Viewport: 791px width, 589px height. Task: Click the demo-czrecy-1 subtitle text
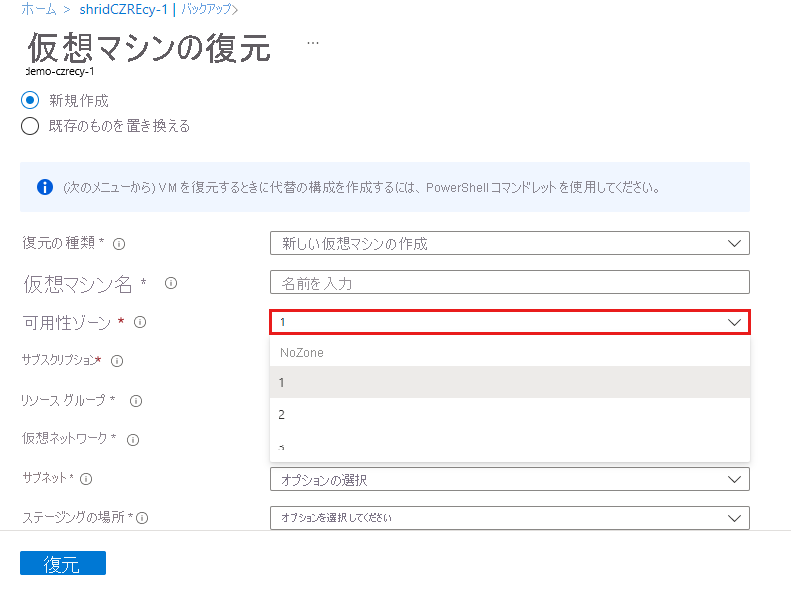pyautogui.click(x=60, y=72)
